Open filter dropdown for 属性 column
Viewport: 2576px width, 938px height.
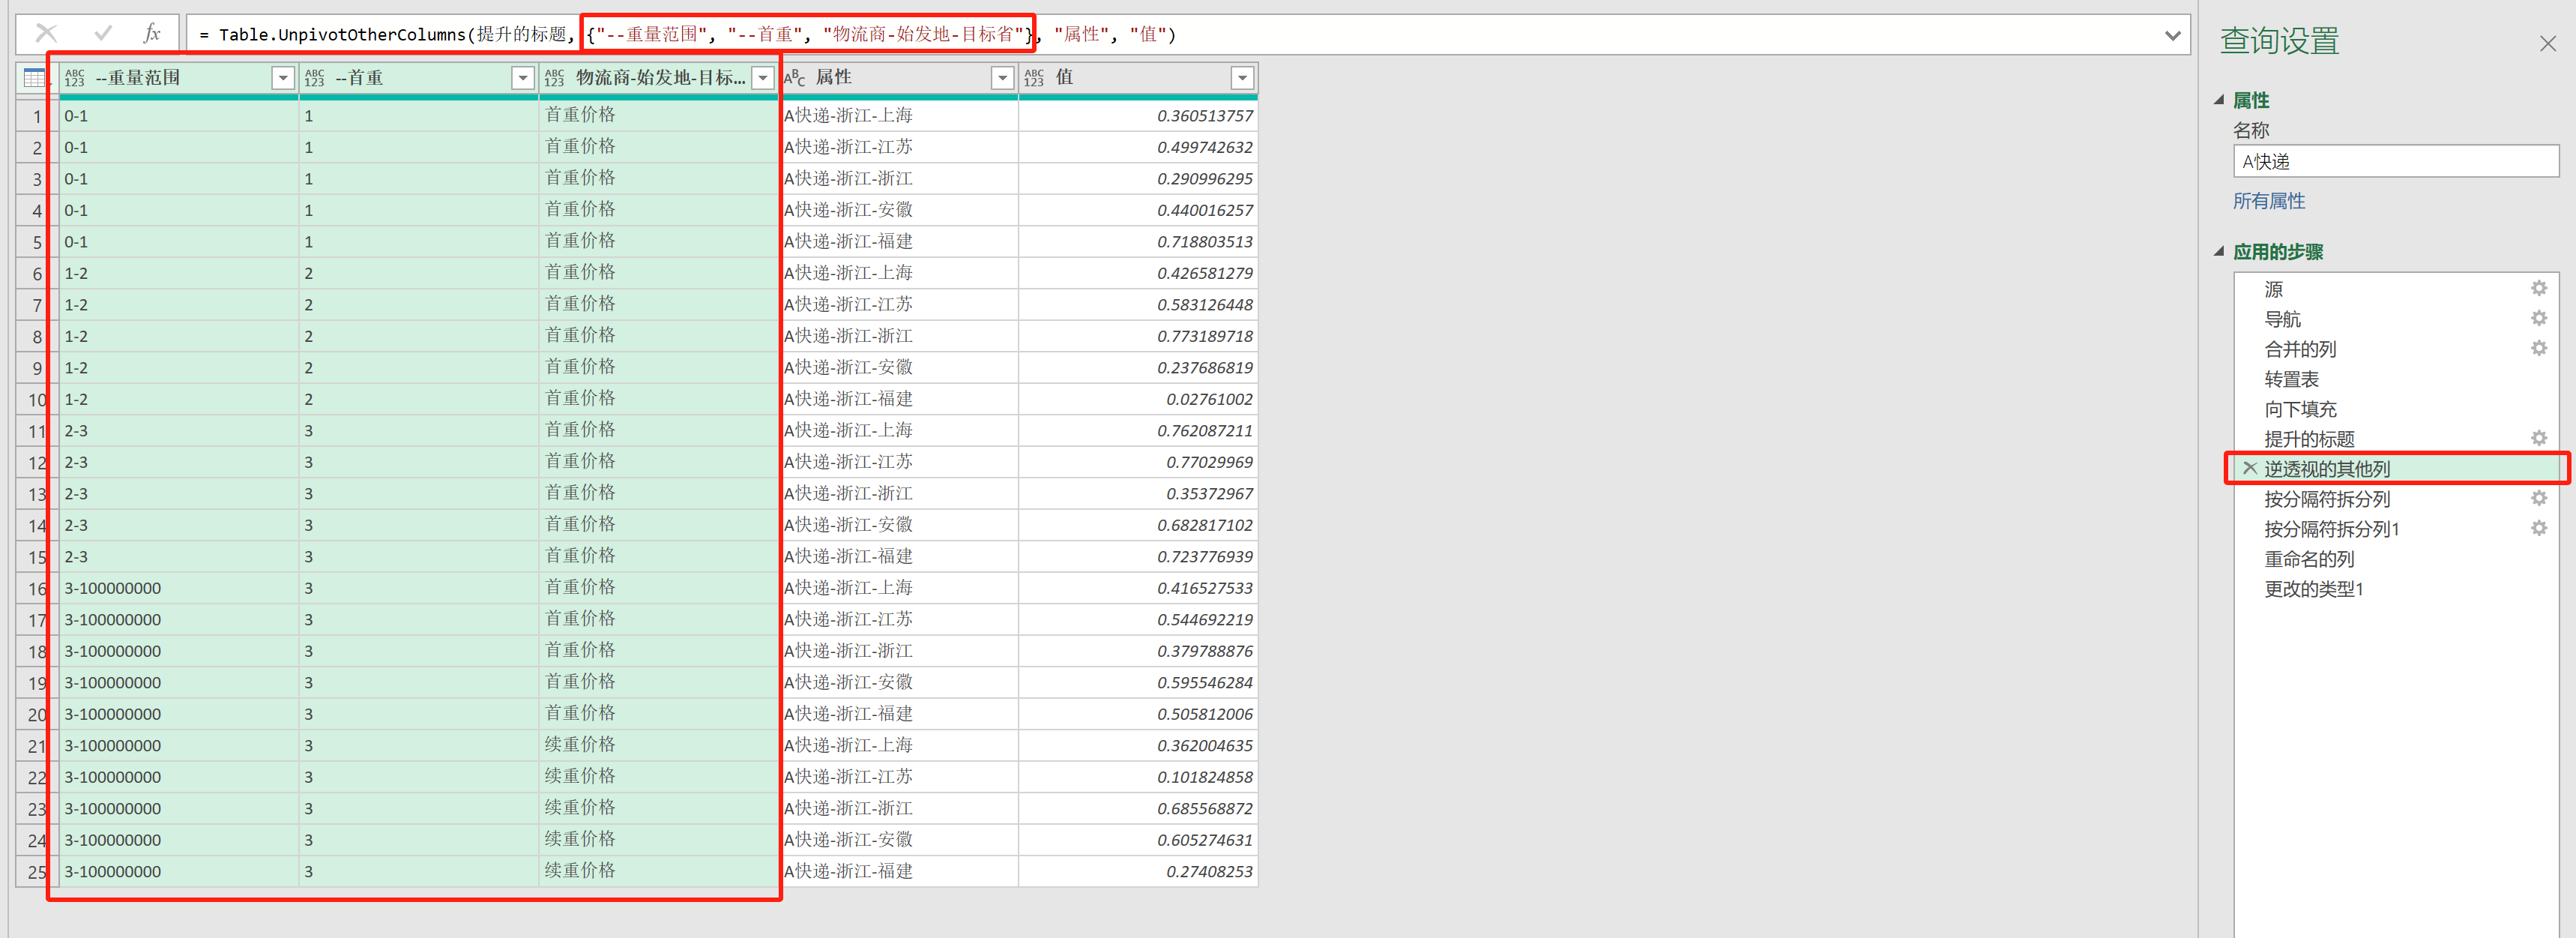click(x=1002, y=78)
